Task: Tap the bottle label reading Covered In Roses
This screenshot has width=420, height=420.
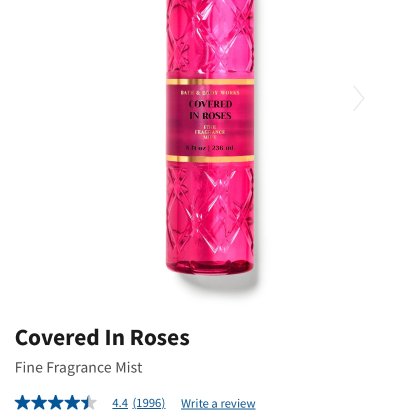Action: coord(210,110)
